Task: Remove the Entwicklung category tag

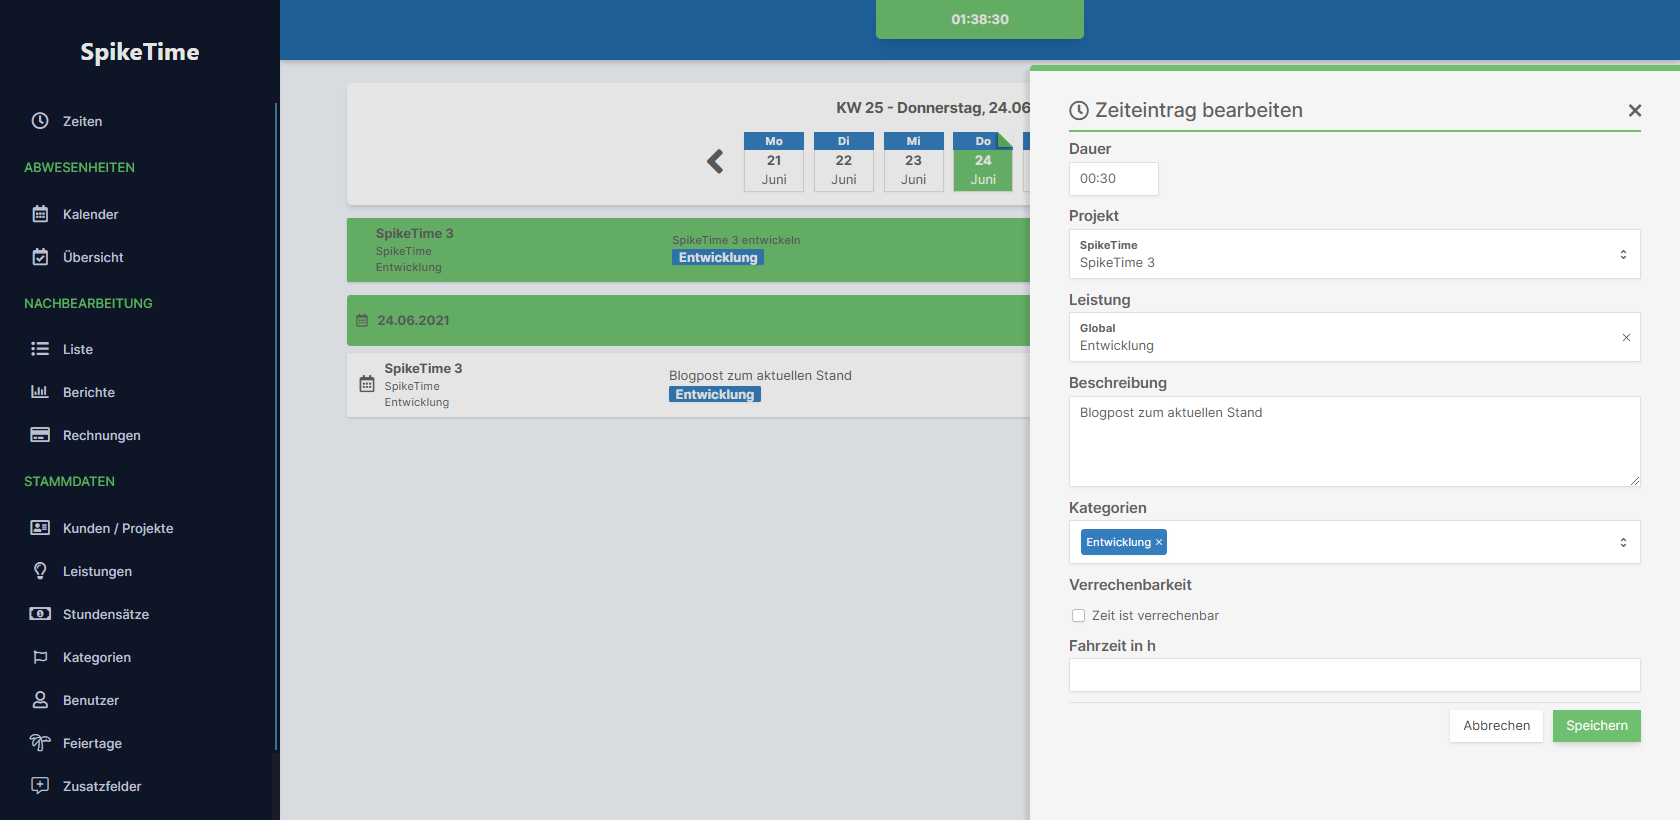Action: [1159, 542]
